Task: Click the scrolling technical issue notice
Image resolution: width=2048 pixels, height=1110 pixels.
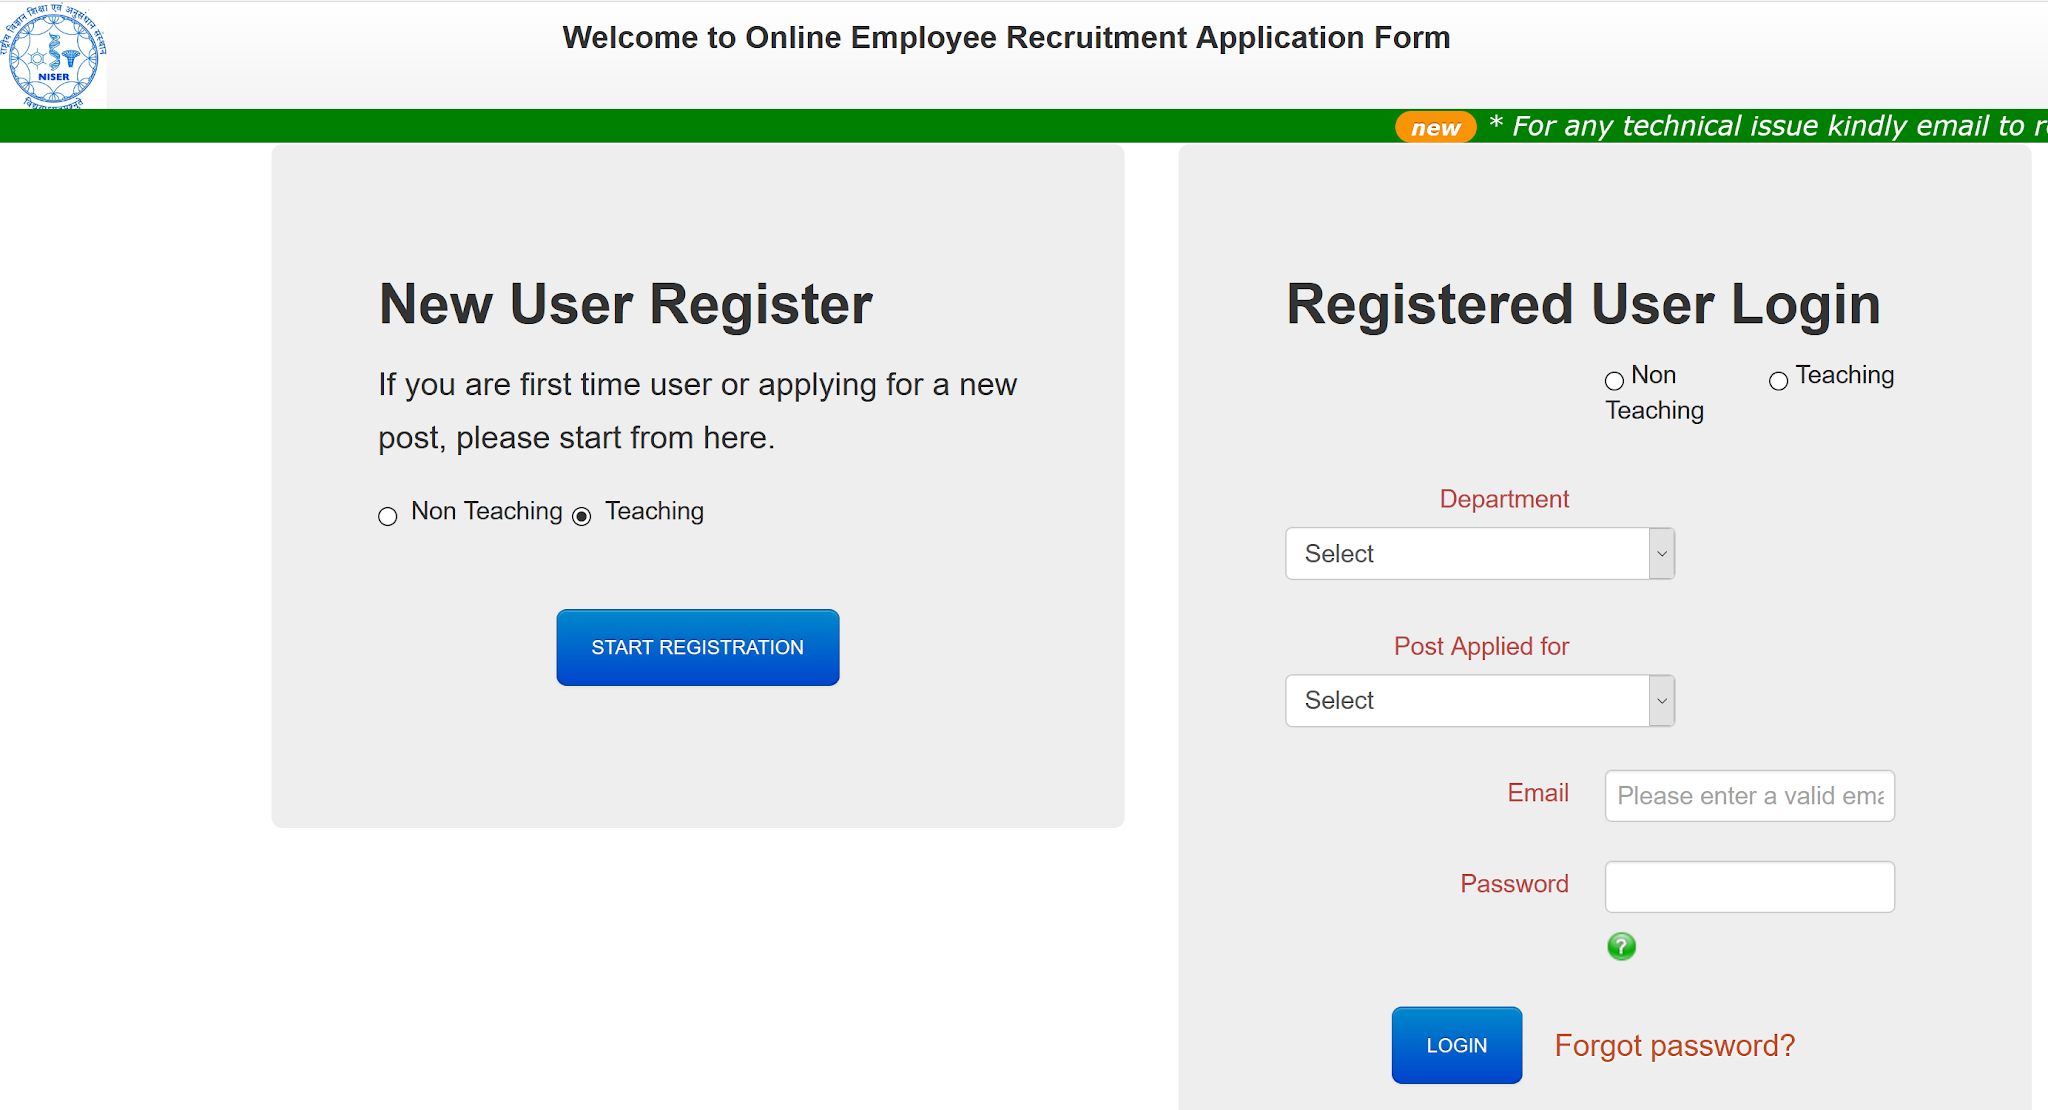Action: click(x=1766, y=126)
